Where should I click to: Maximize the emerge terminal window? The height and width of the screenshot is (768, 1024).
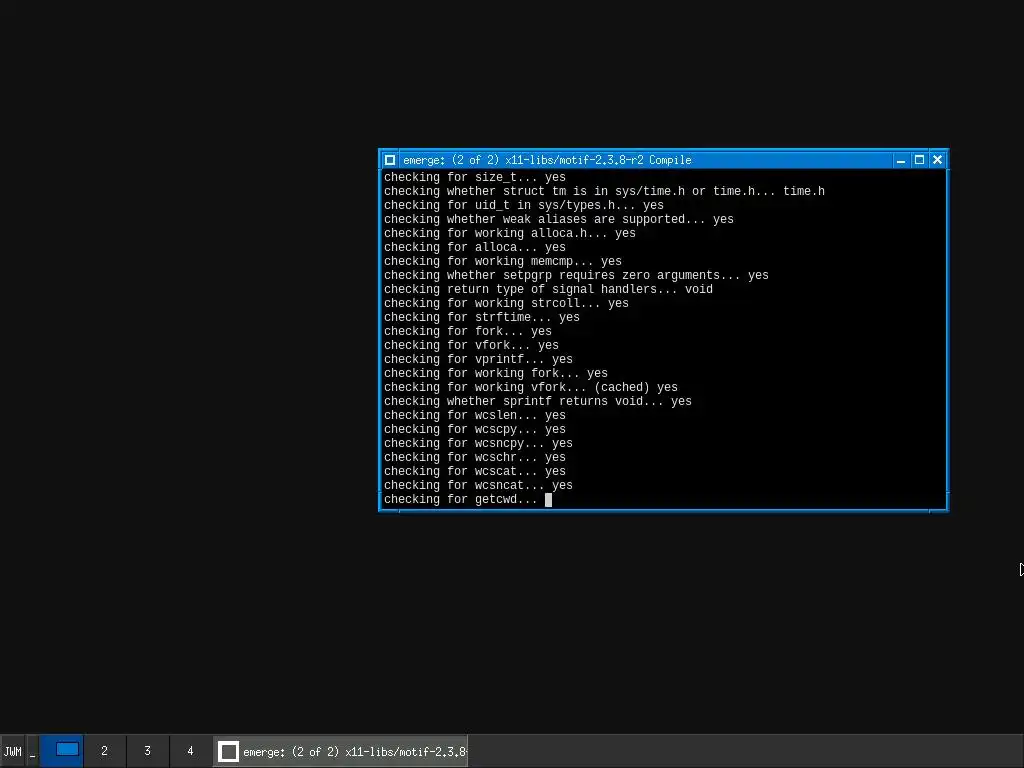click(919, 160)
